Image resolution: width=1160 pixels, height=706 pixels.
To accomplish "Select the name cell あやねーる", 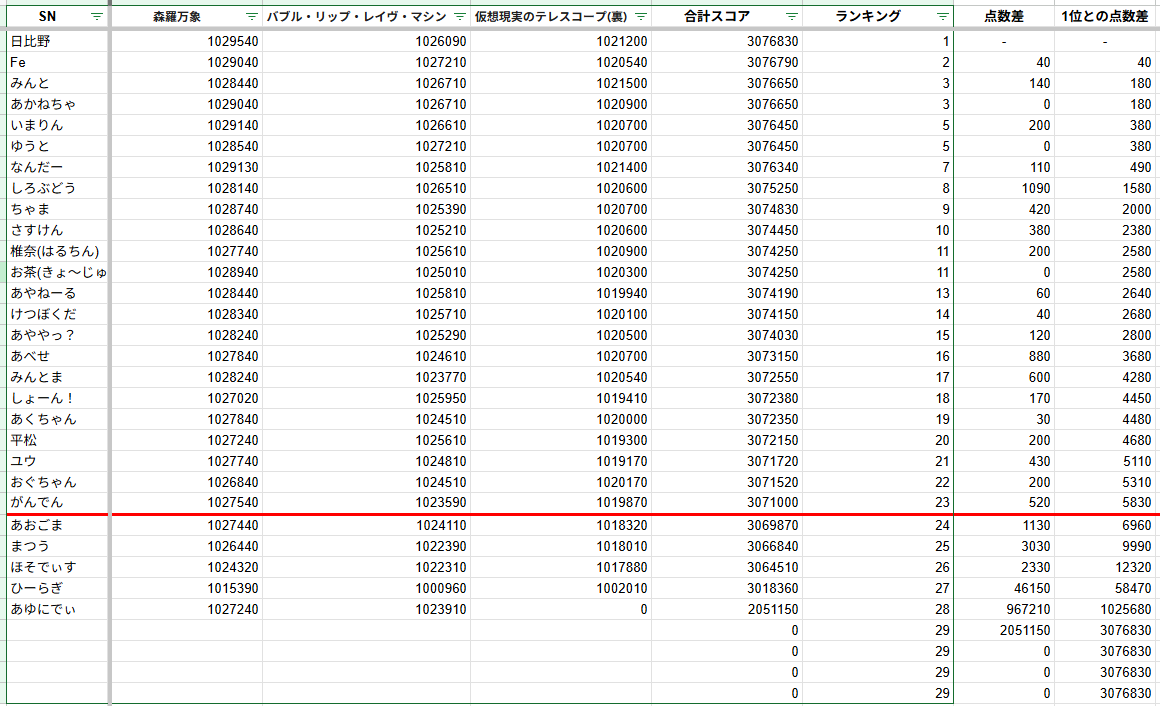I will tap(58, 293).
